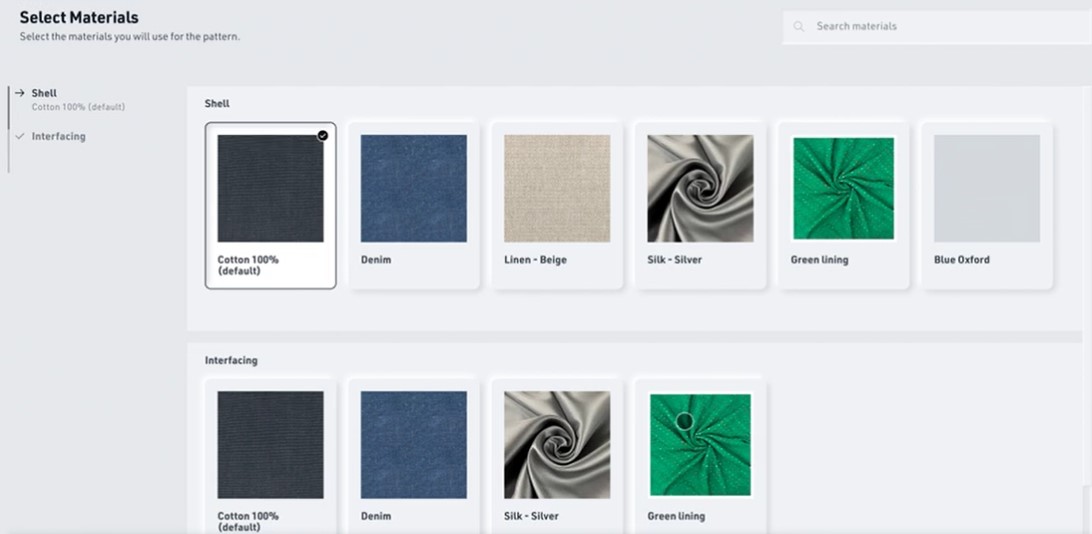Click the Blue Oxford label text
Viewport: 1092px width, 534px height.
[x=961, y=260]
